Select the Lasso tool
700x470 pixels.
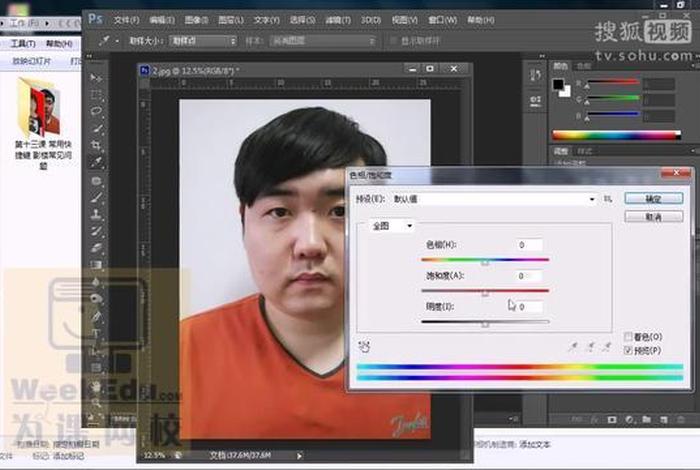coord(96,111)
